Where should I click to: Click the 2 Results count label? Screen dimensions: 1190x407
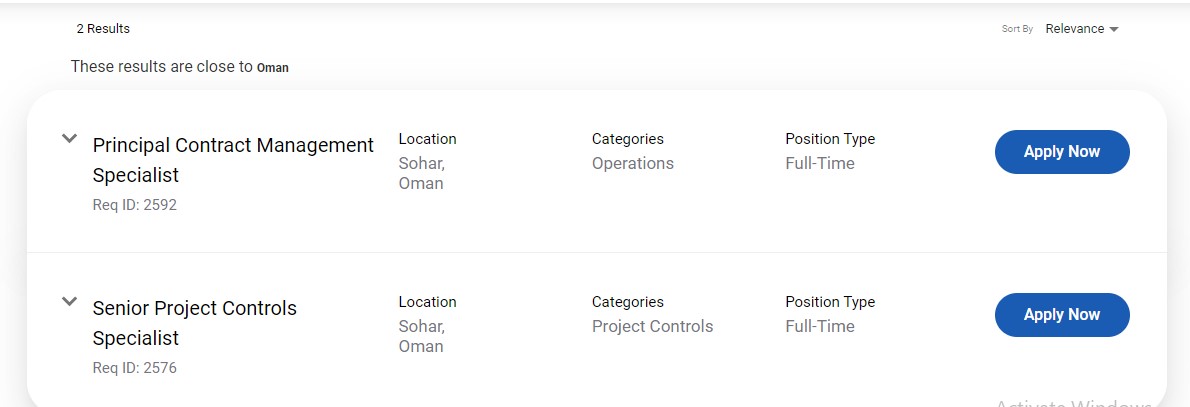click(x=103, y=29)
